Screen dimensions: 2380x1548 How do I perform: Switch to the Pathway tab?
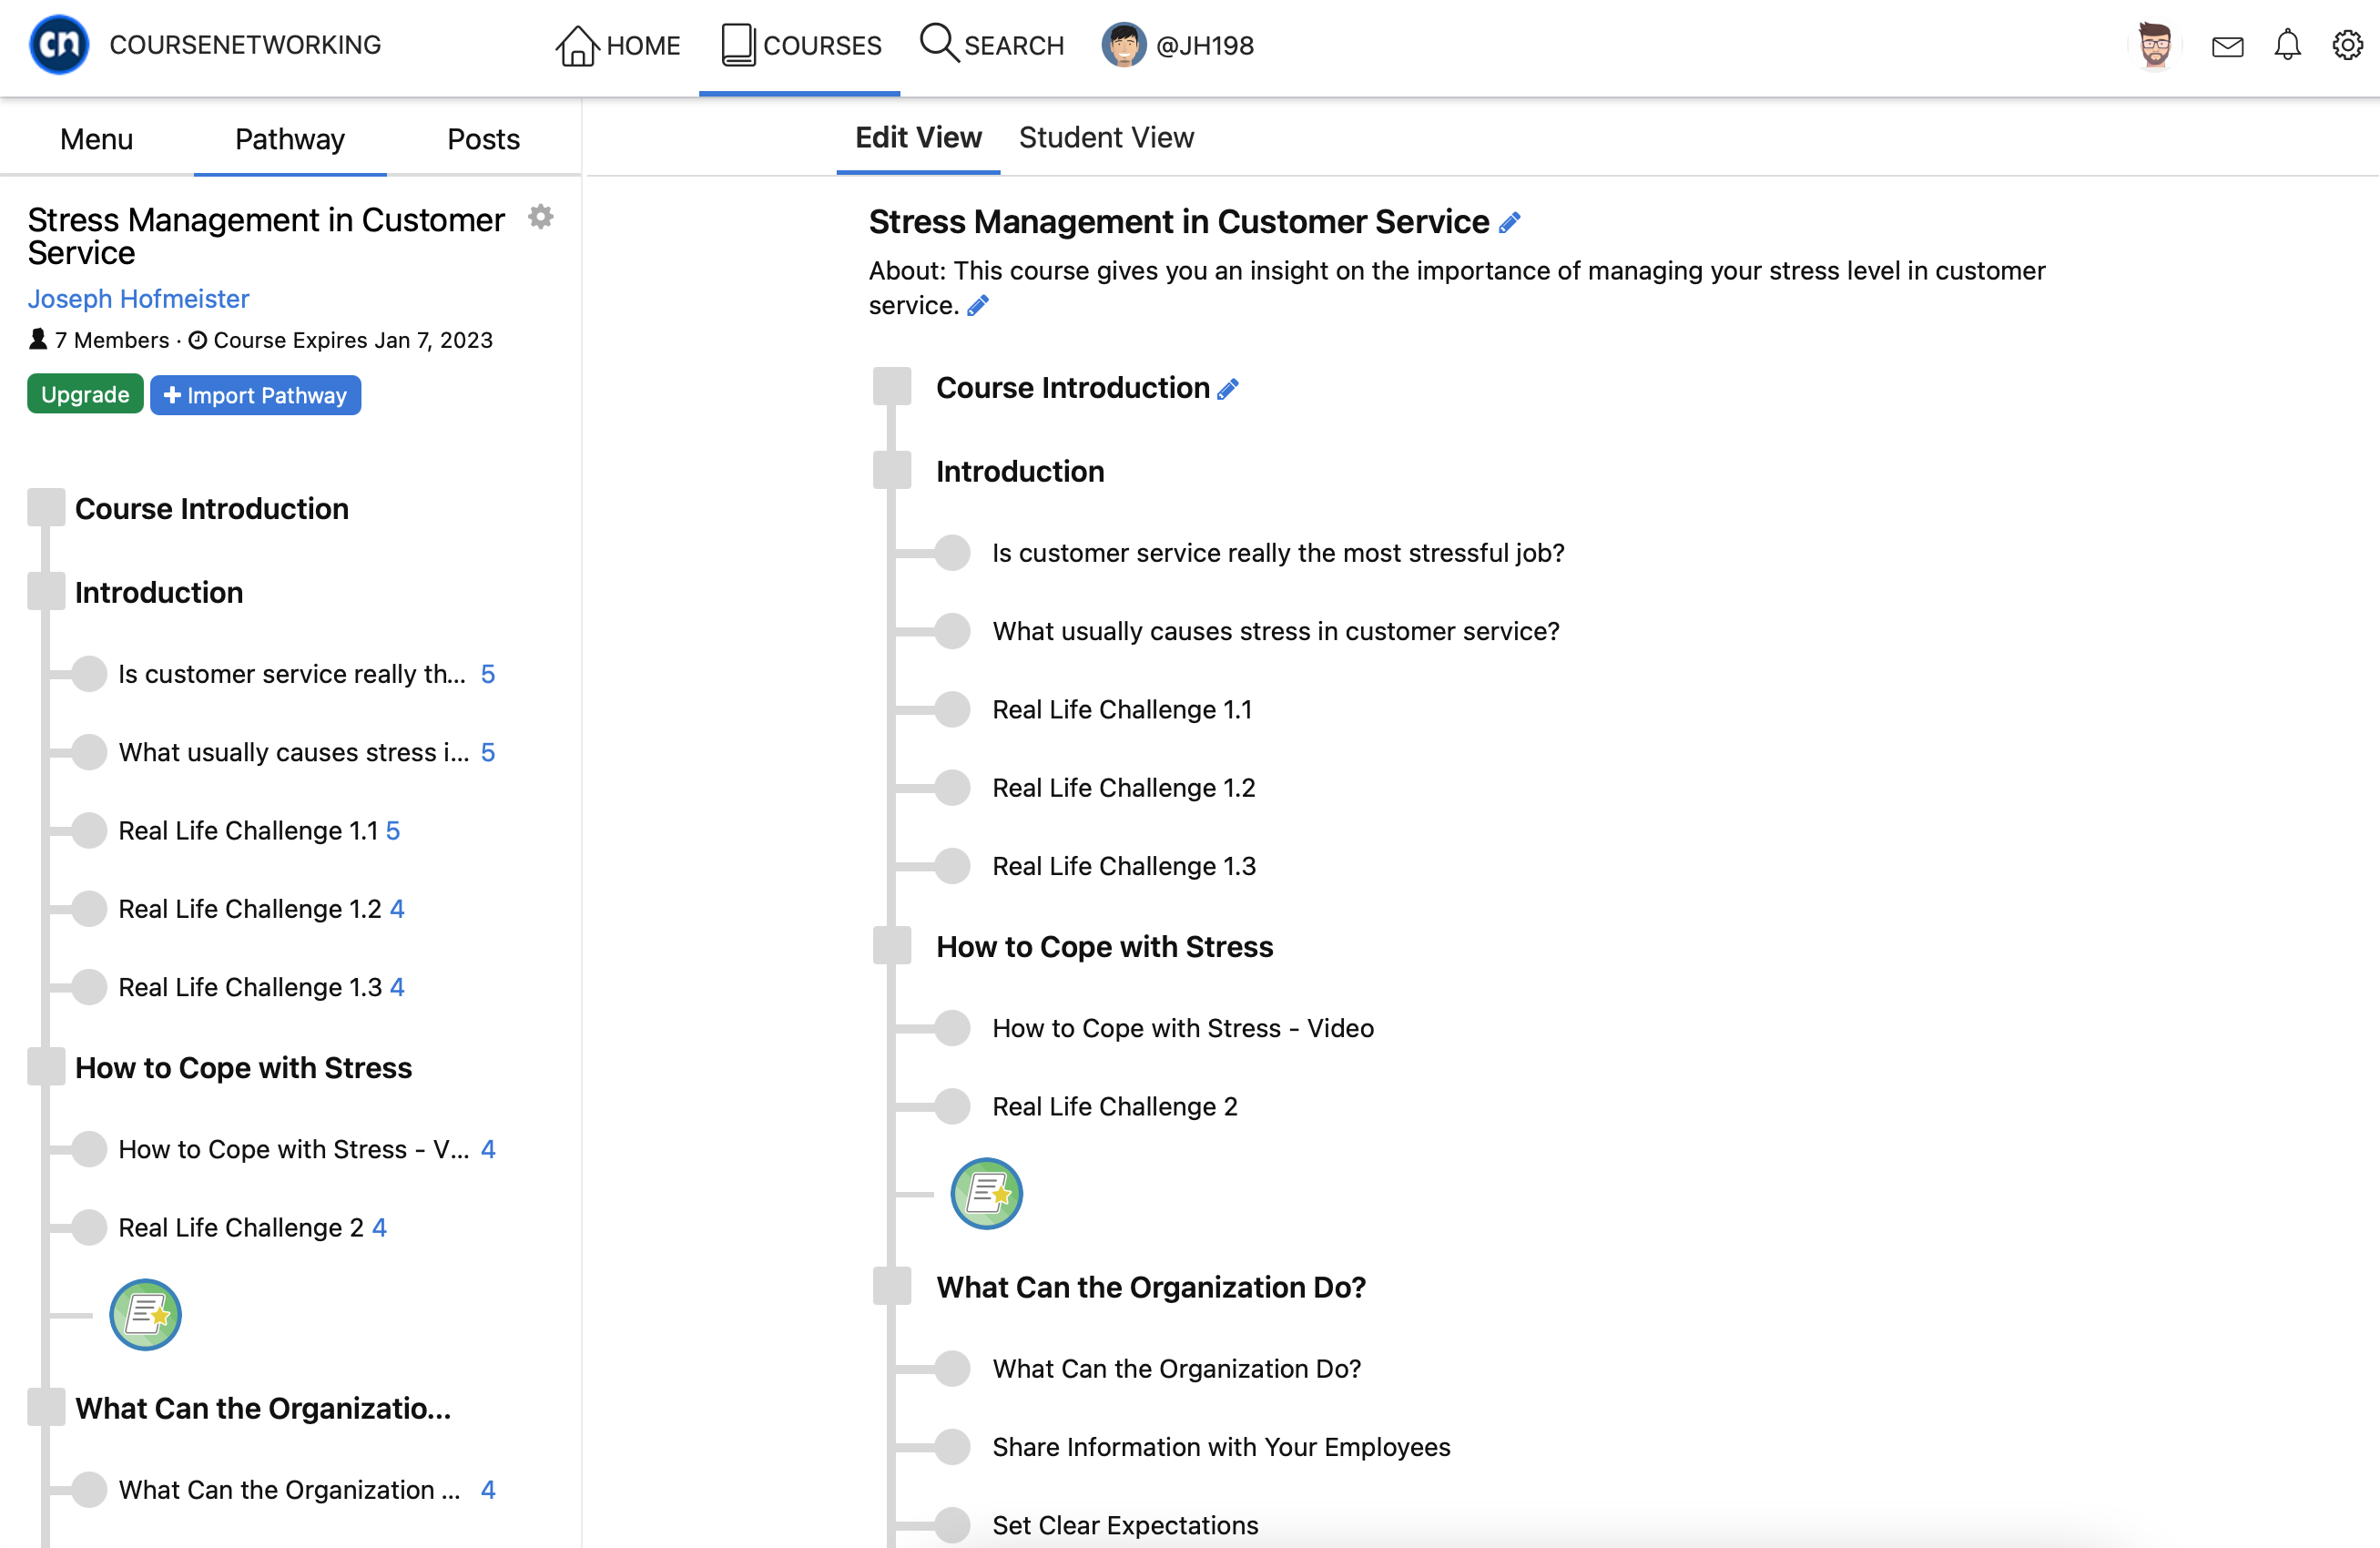(x=290, y=139)
